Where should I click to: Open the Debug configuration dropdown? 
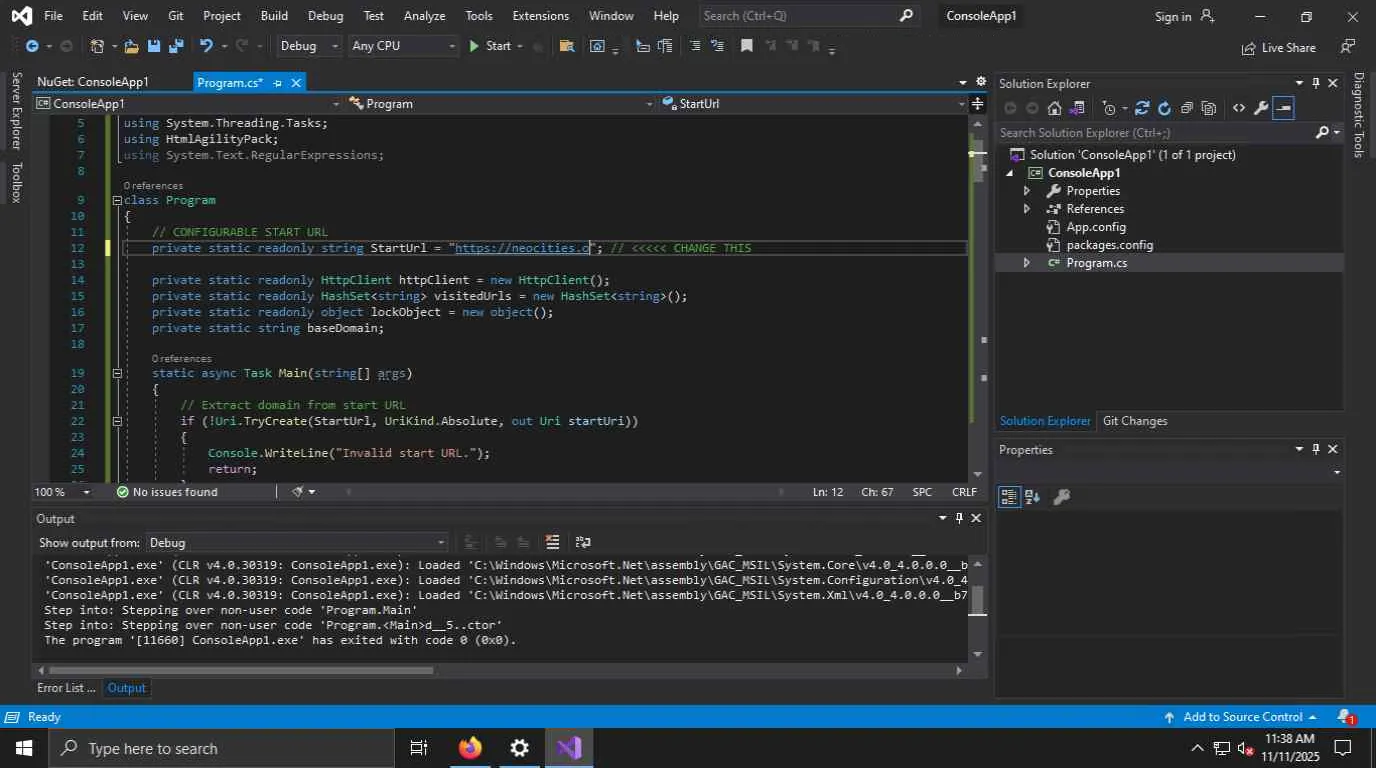(x=309, y=46)
